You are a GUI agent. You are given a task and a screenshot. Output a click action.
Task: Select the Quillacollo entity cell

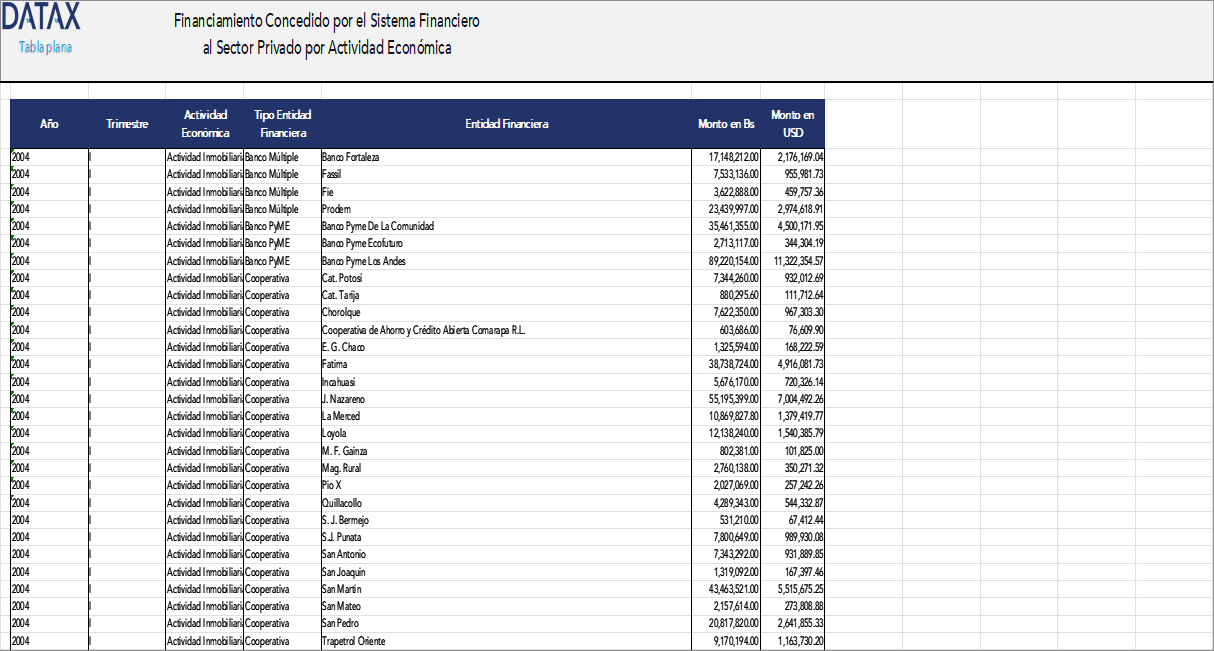(x=342, y=503)
